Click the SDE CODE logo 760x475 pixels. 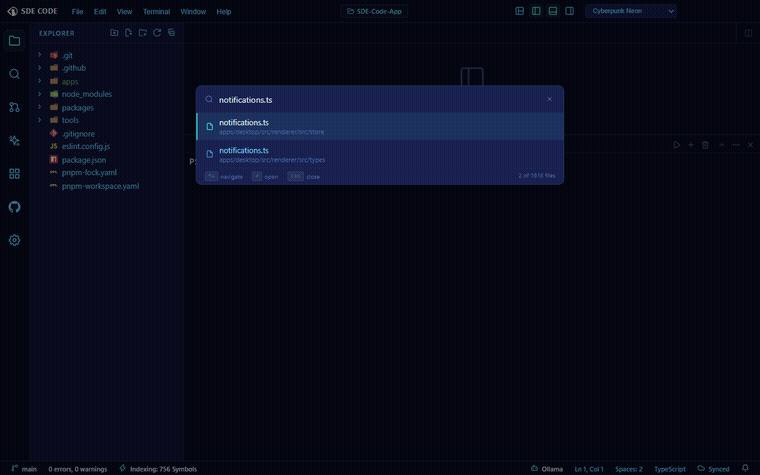pyautogui.click(x=33, y=11)
